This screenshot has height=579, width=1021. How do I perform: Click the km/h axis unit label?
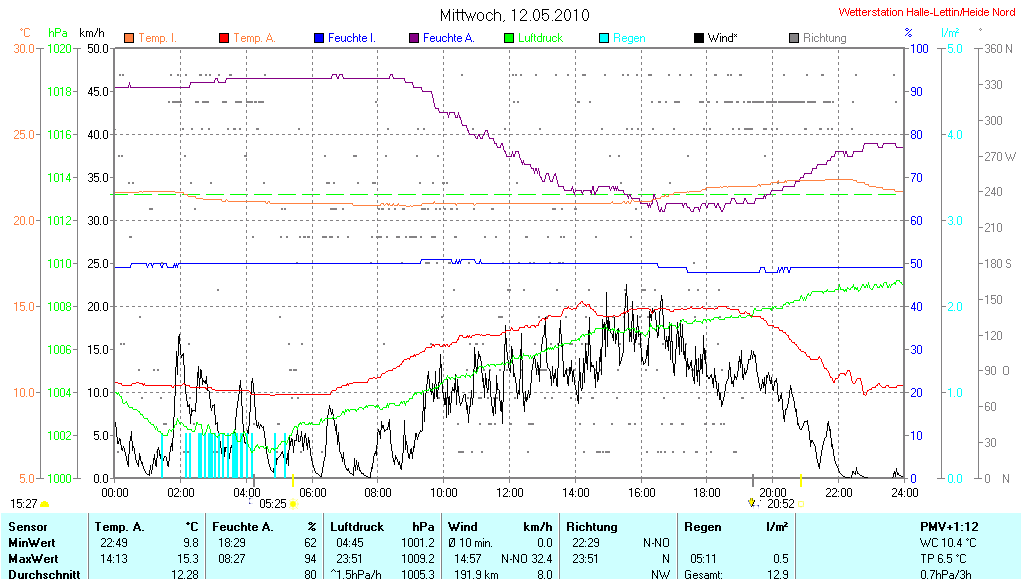(x=92, y=33)
